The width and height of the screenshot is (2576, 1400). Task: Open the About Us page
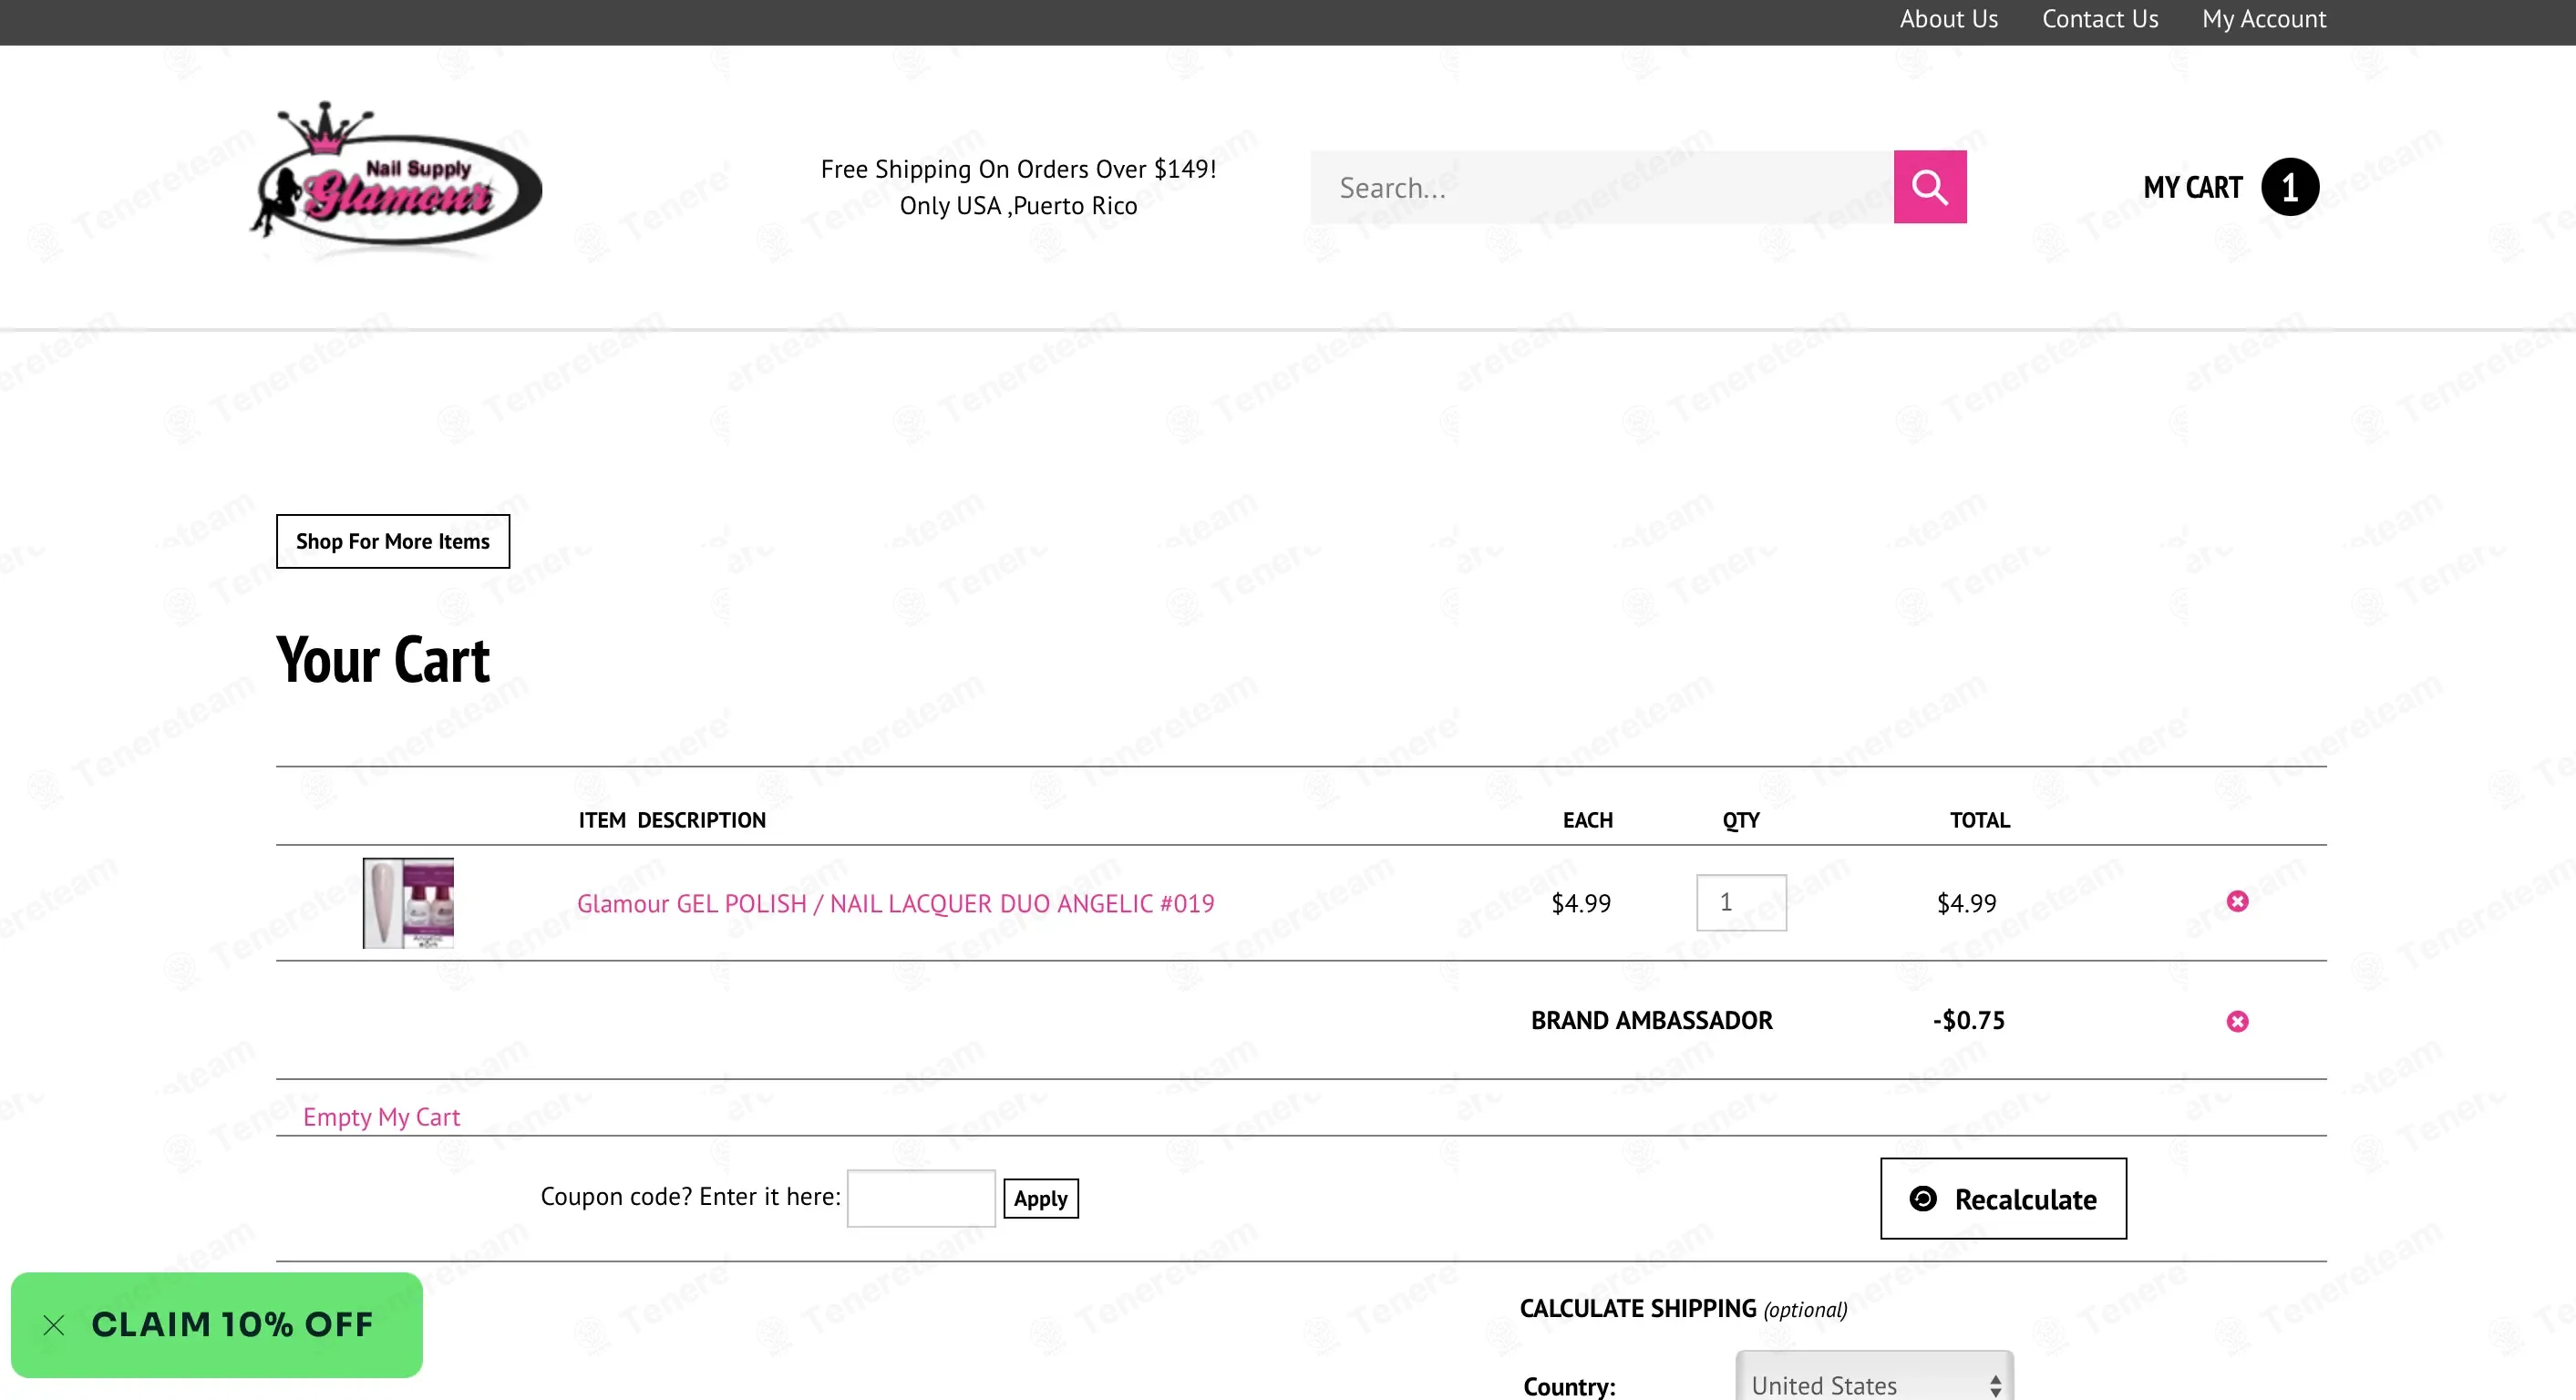(x=1948, y=19)
